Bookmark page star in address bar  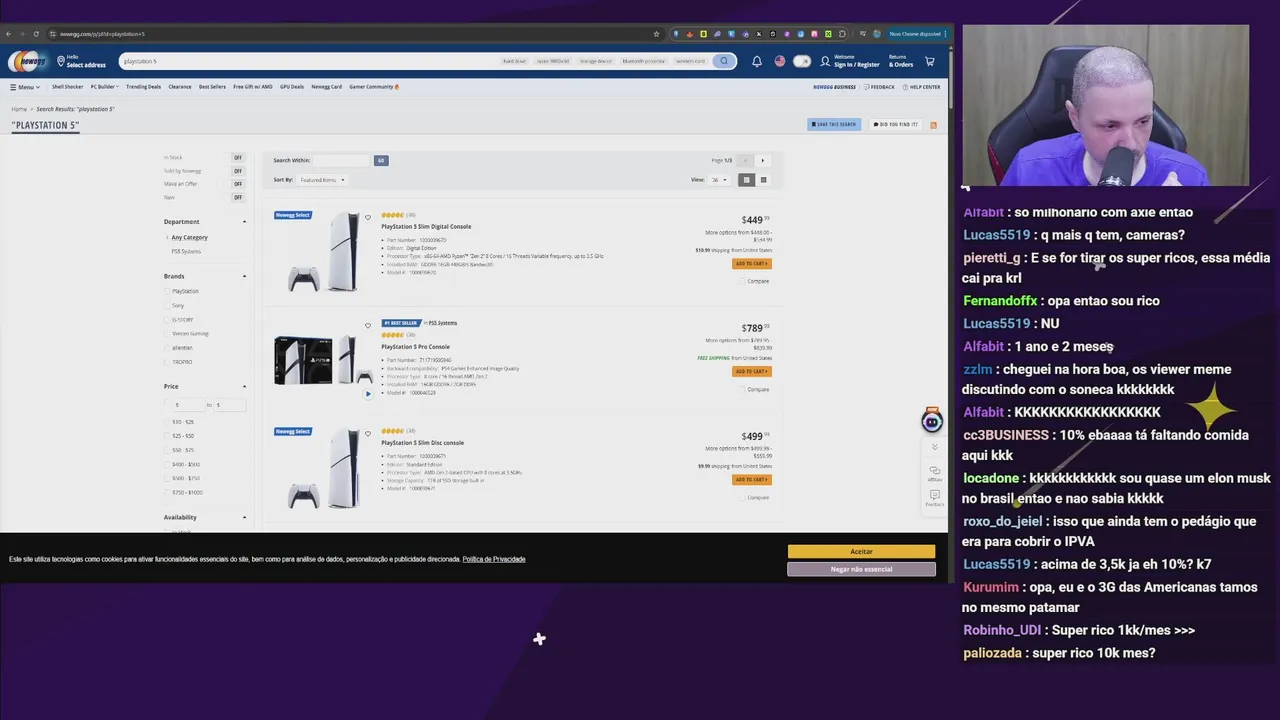tap(656, 34)
